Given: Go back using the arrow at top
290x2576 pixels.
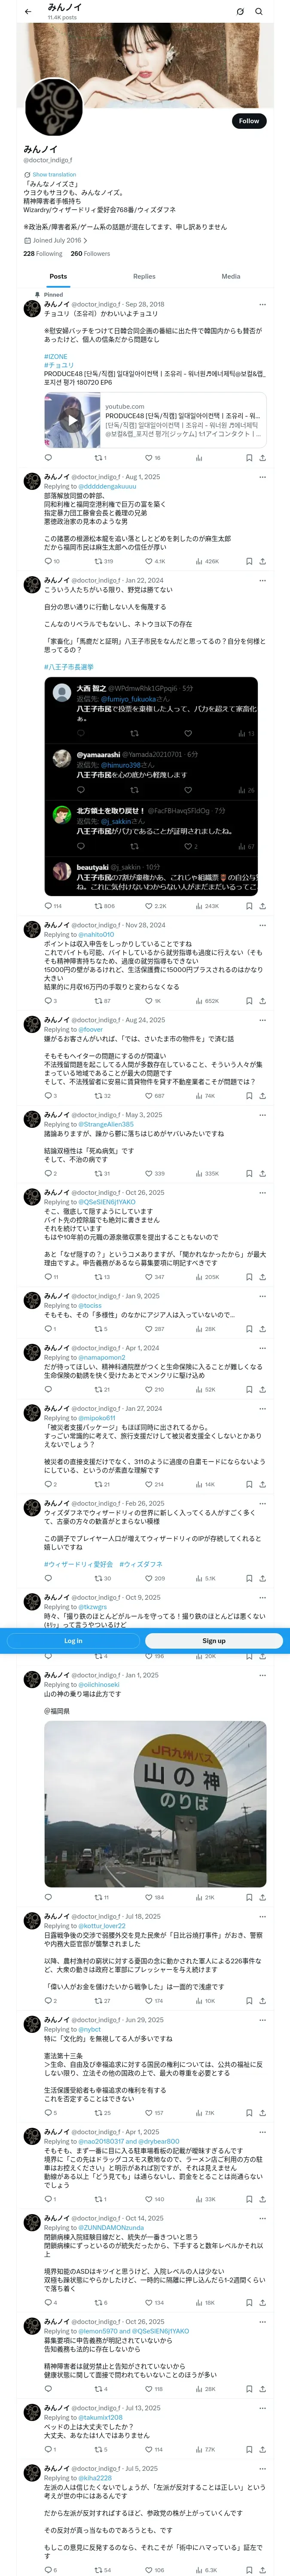Looking at the screenshot, I should pos(28,11).
